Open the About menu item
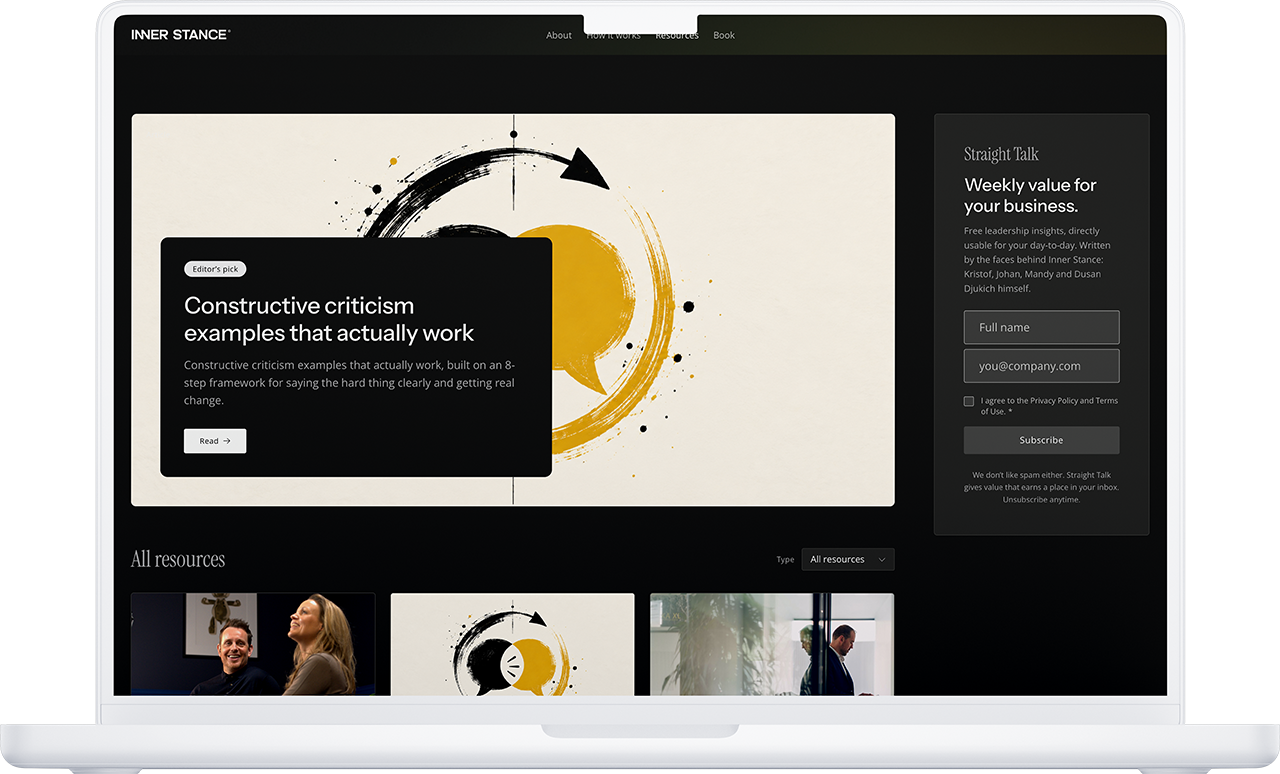This screenshot has height=774, width=1280. [559, 36]
